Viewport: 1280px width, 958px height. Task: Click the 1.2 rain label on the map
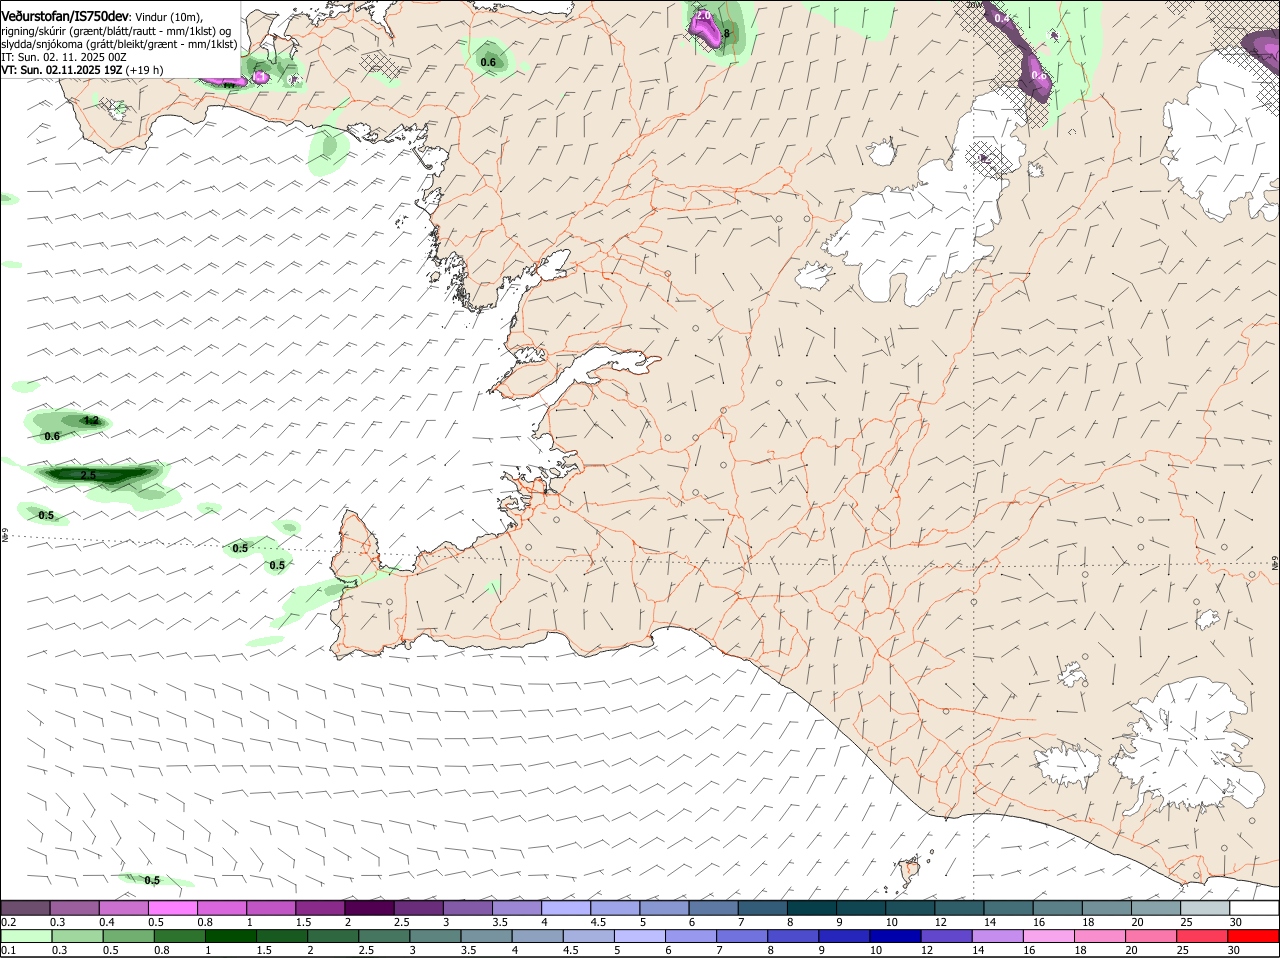point(91,420)
